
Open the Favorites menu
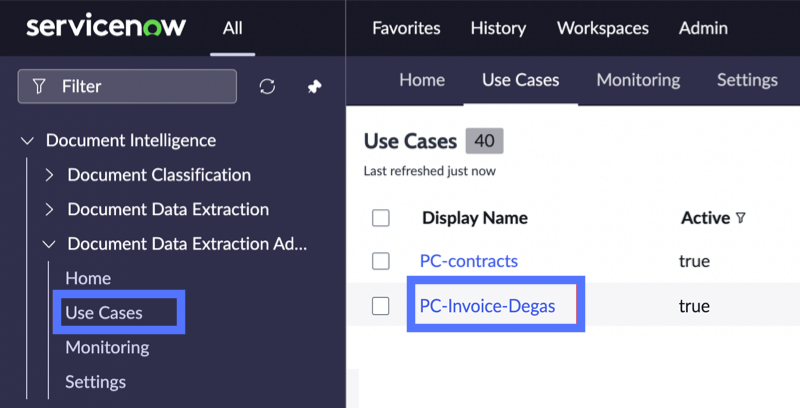pyautogui.click(x=406, y=28)
